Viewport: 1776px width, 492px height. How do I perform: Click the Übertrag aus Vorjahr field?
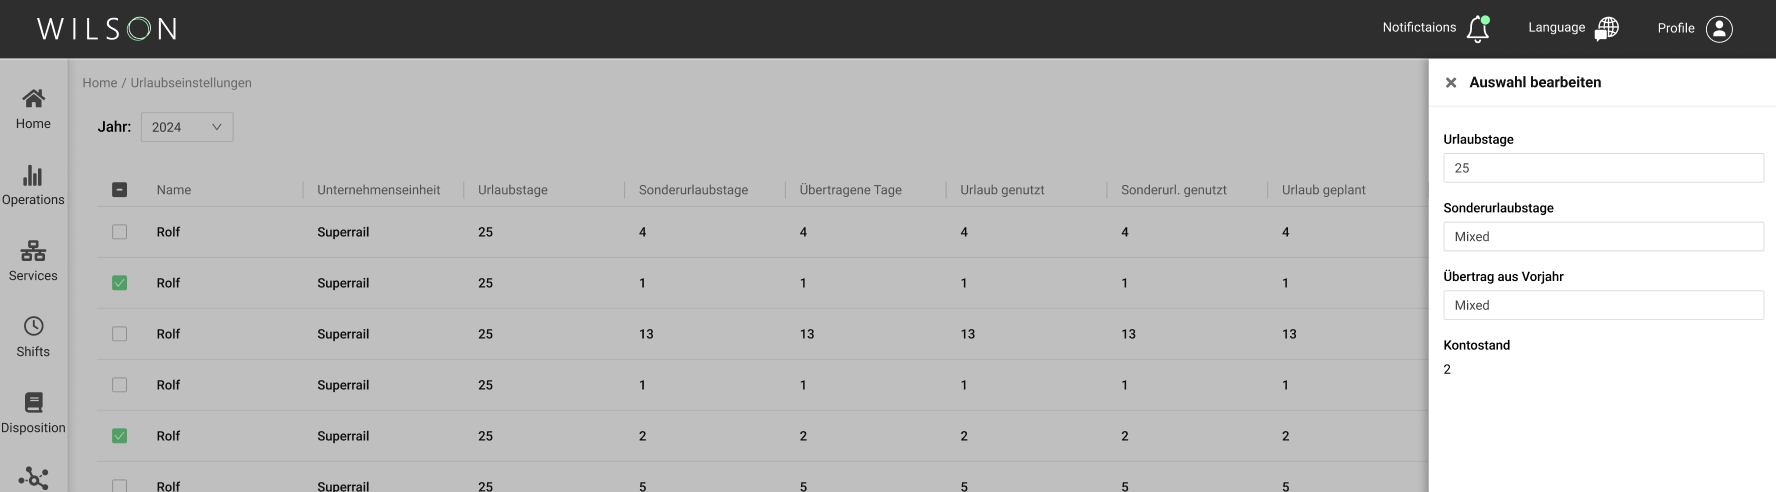pos(1603,305)
